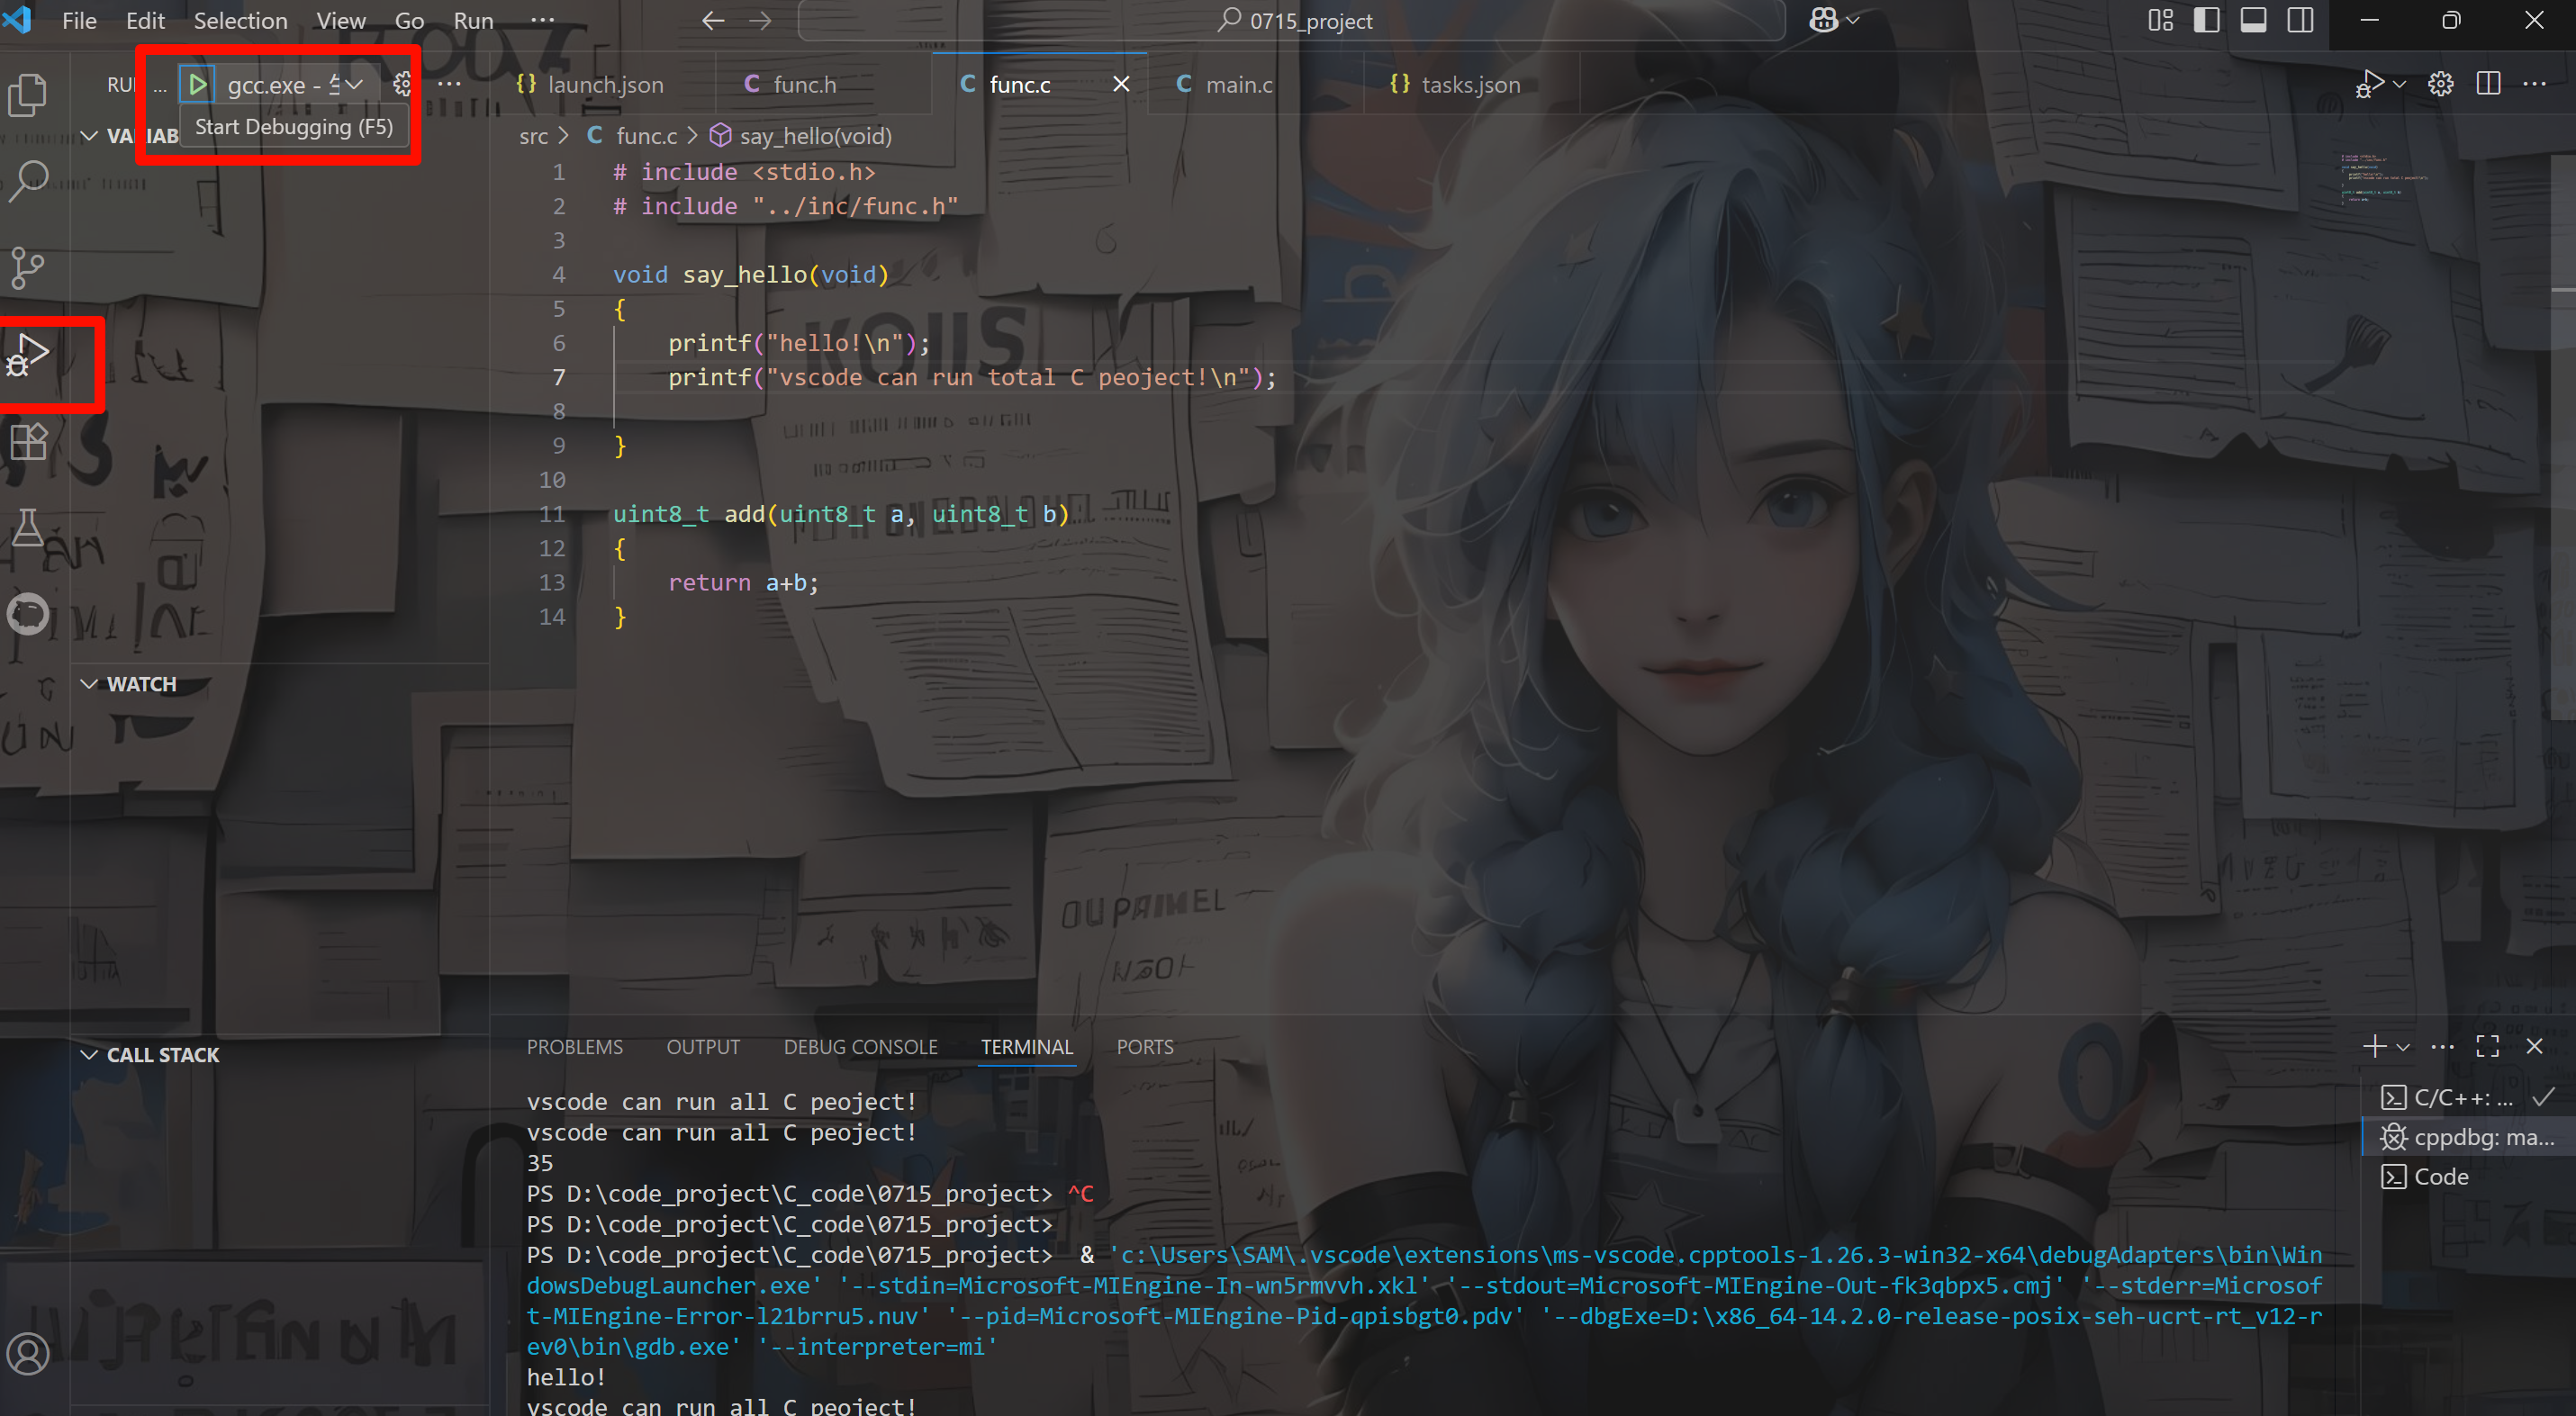Switch to PROBLEMS panel tab

coord(574,1047)
